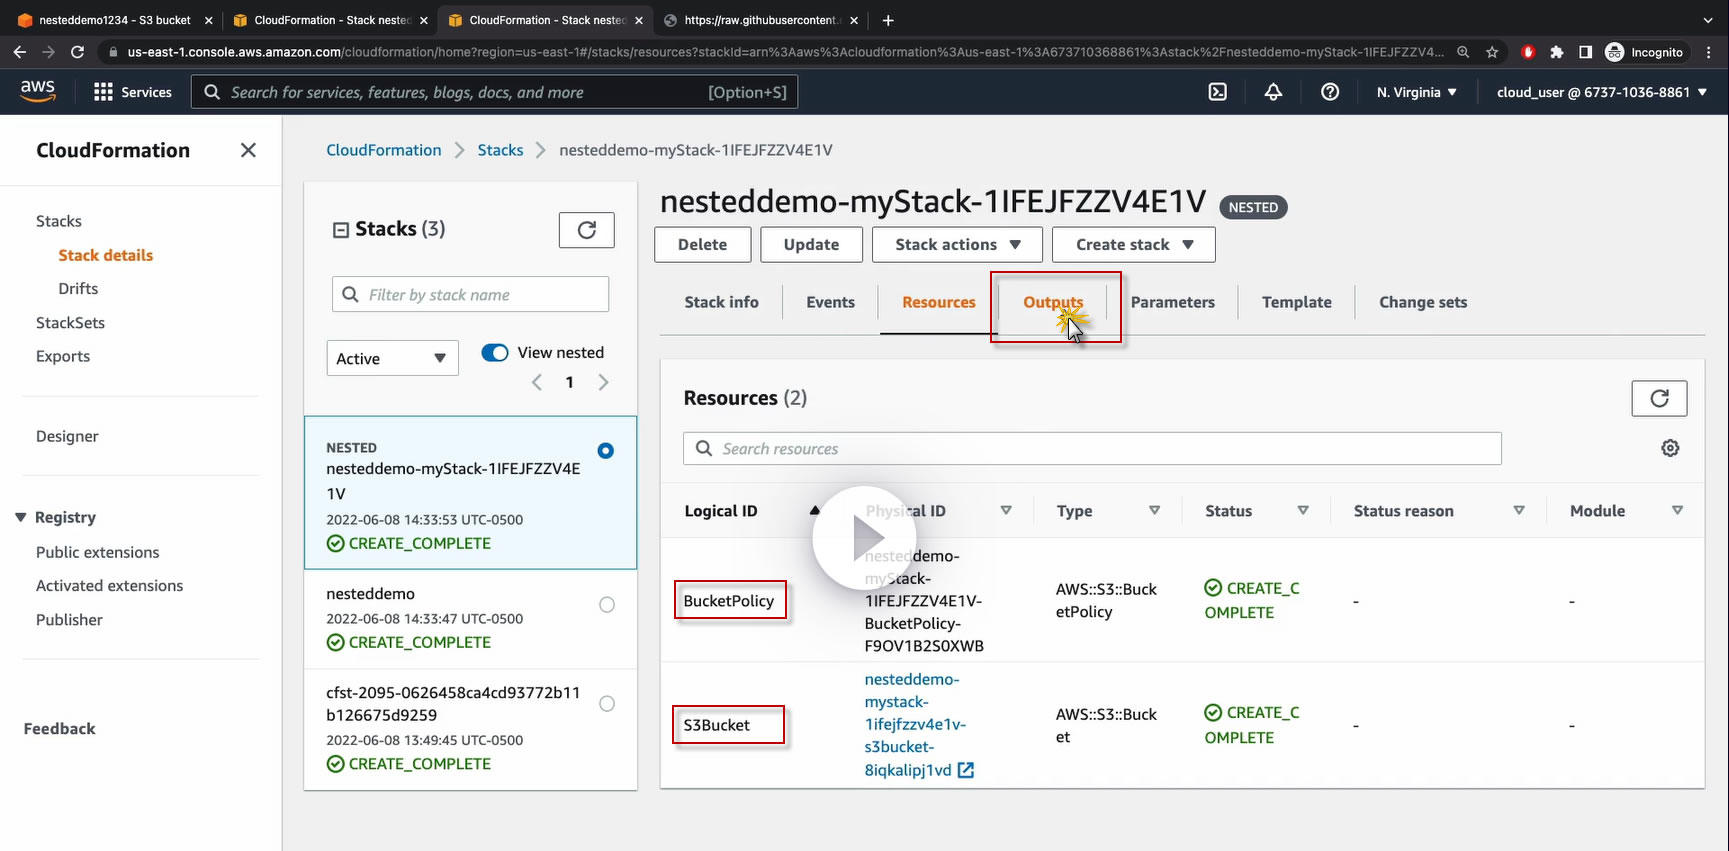1729x851 pixels.
Task: Open the S3Bucket physical ID link
Action: click(x=912, y=725)
